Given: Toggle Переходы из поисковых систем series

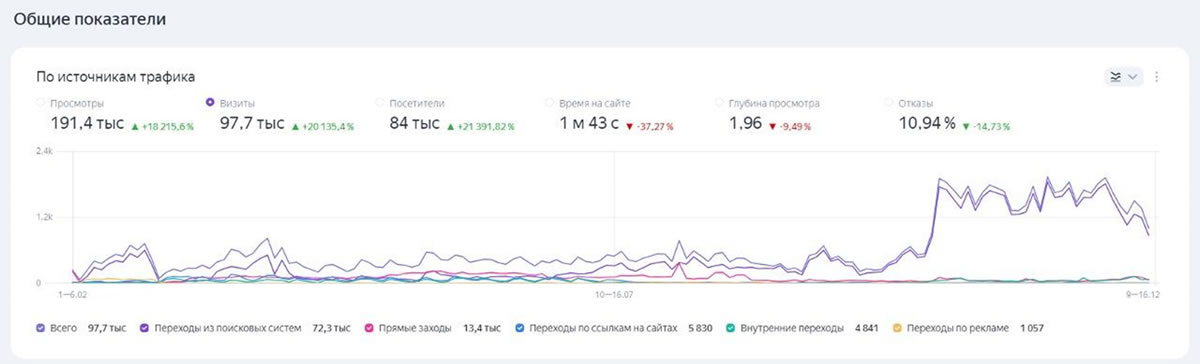Looking at the screenshot, I should tap(146, 327).
